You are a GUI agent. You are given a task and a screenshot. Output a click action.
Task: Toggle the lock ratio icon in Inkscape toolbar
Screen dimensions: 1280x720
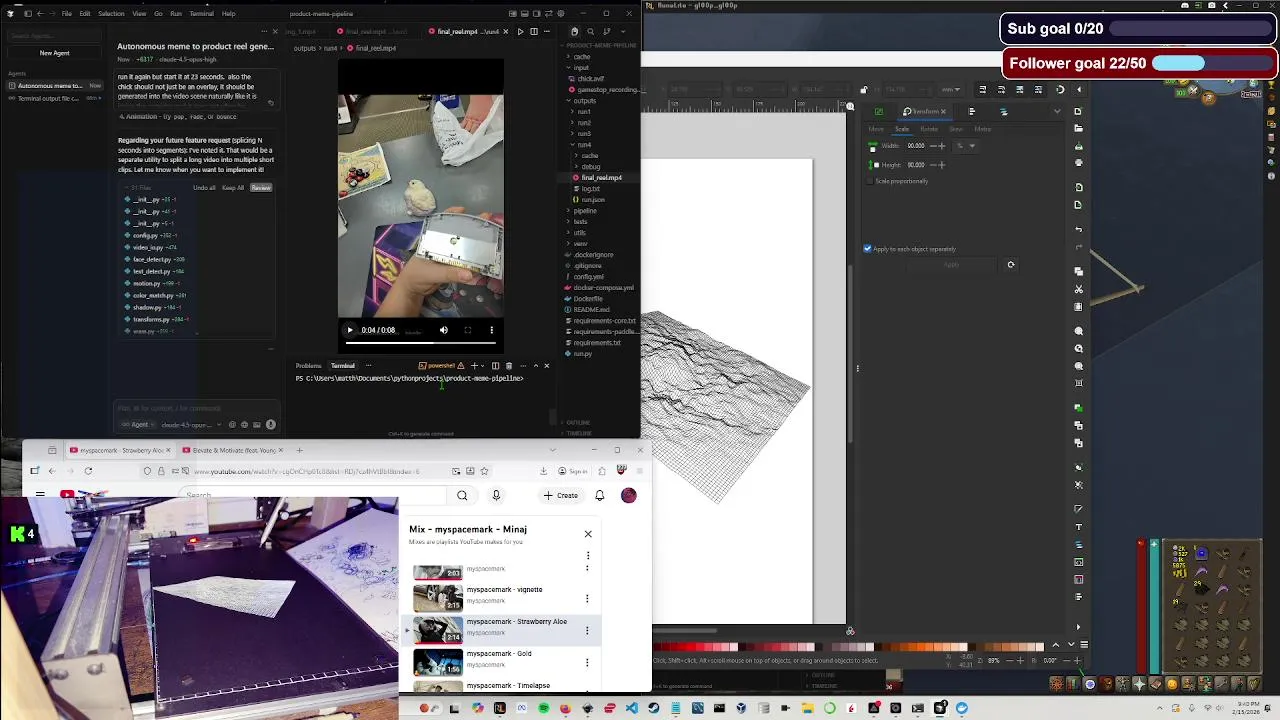864,90
